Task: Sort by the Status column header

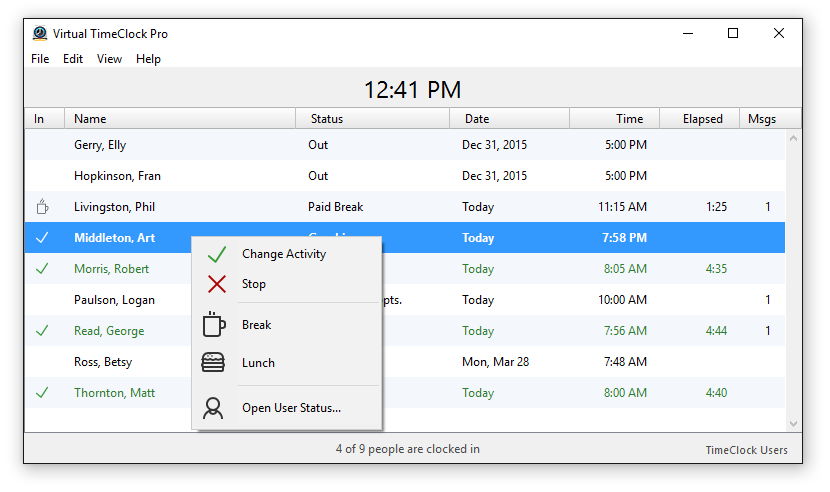Action: click(373, 119)
